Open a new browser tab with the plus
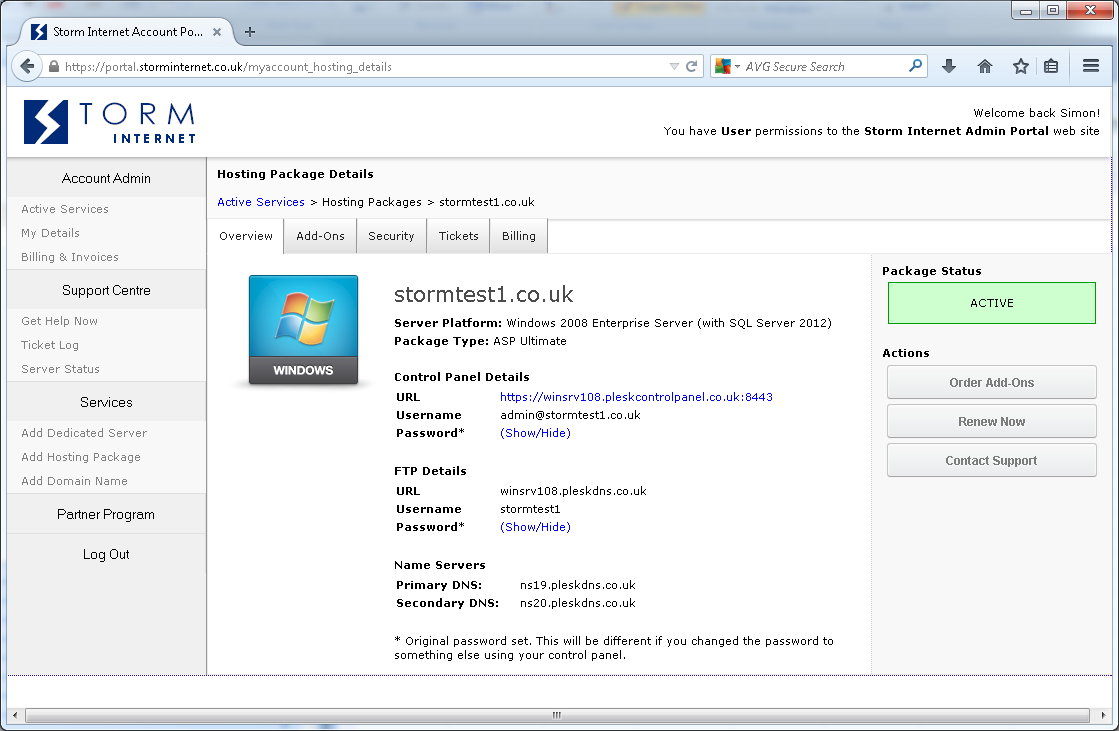This screenshot has width=1119, height=731. pyautogui.click(x=249, y=31)
